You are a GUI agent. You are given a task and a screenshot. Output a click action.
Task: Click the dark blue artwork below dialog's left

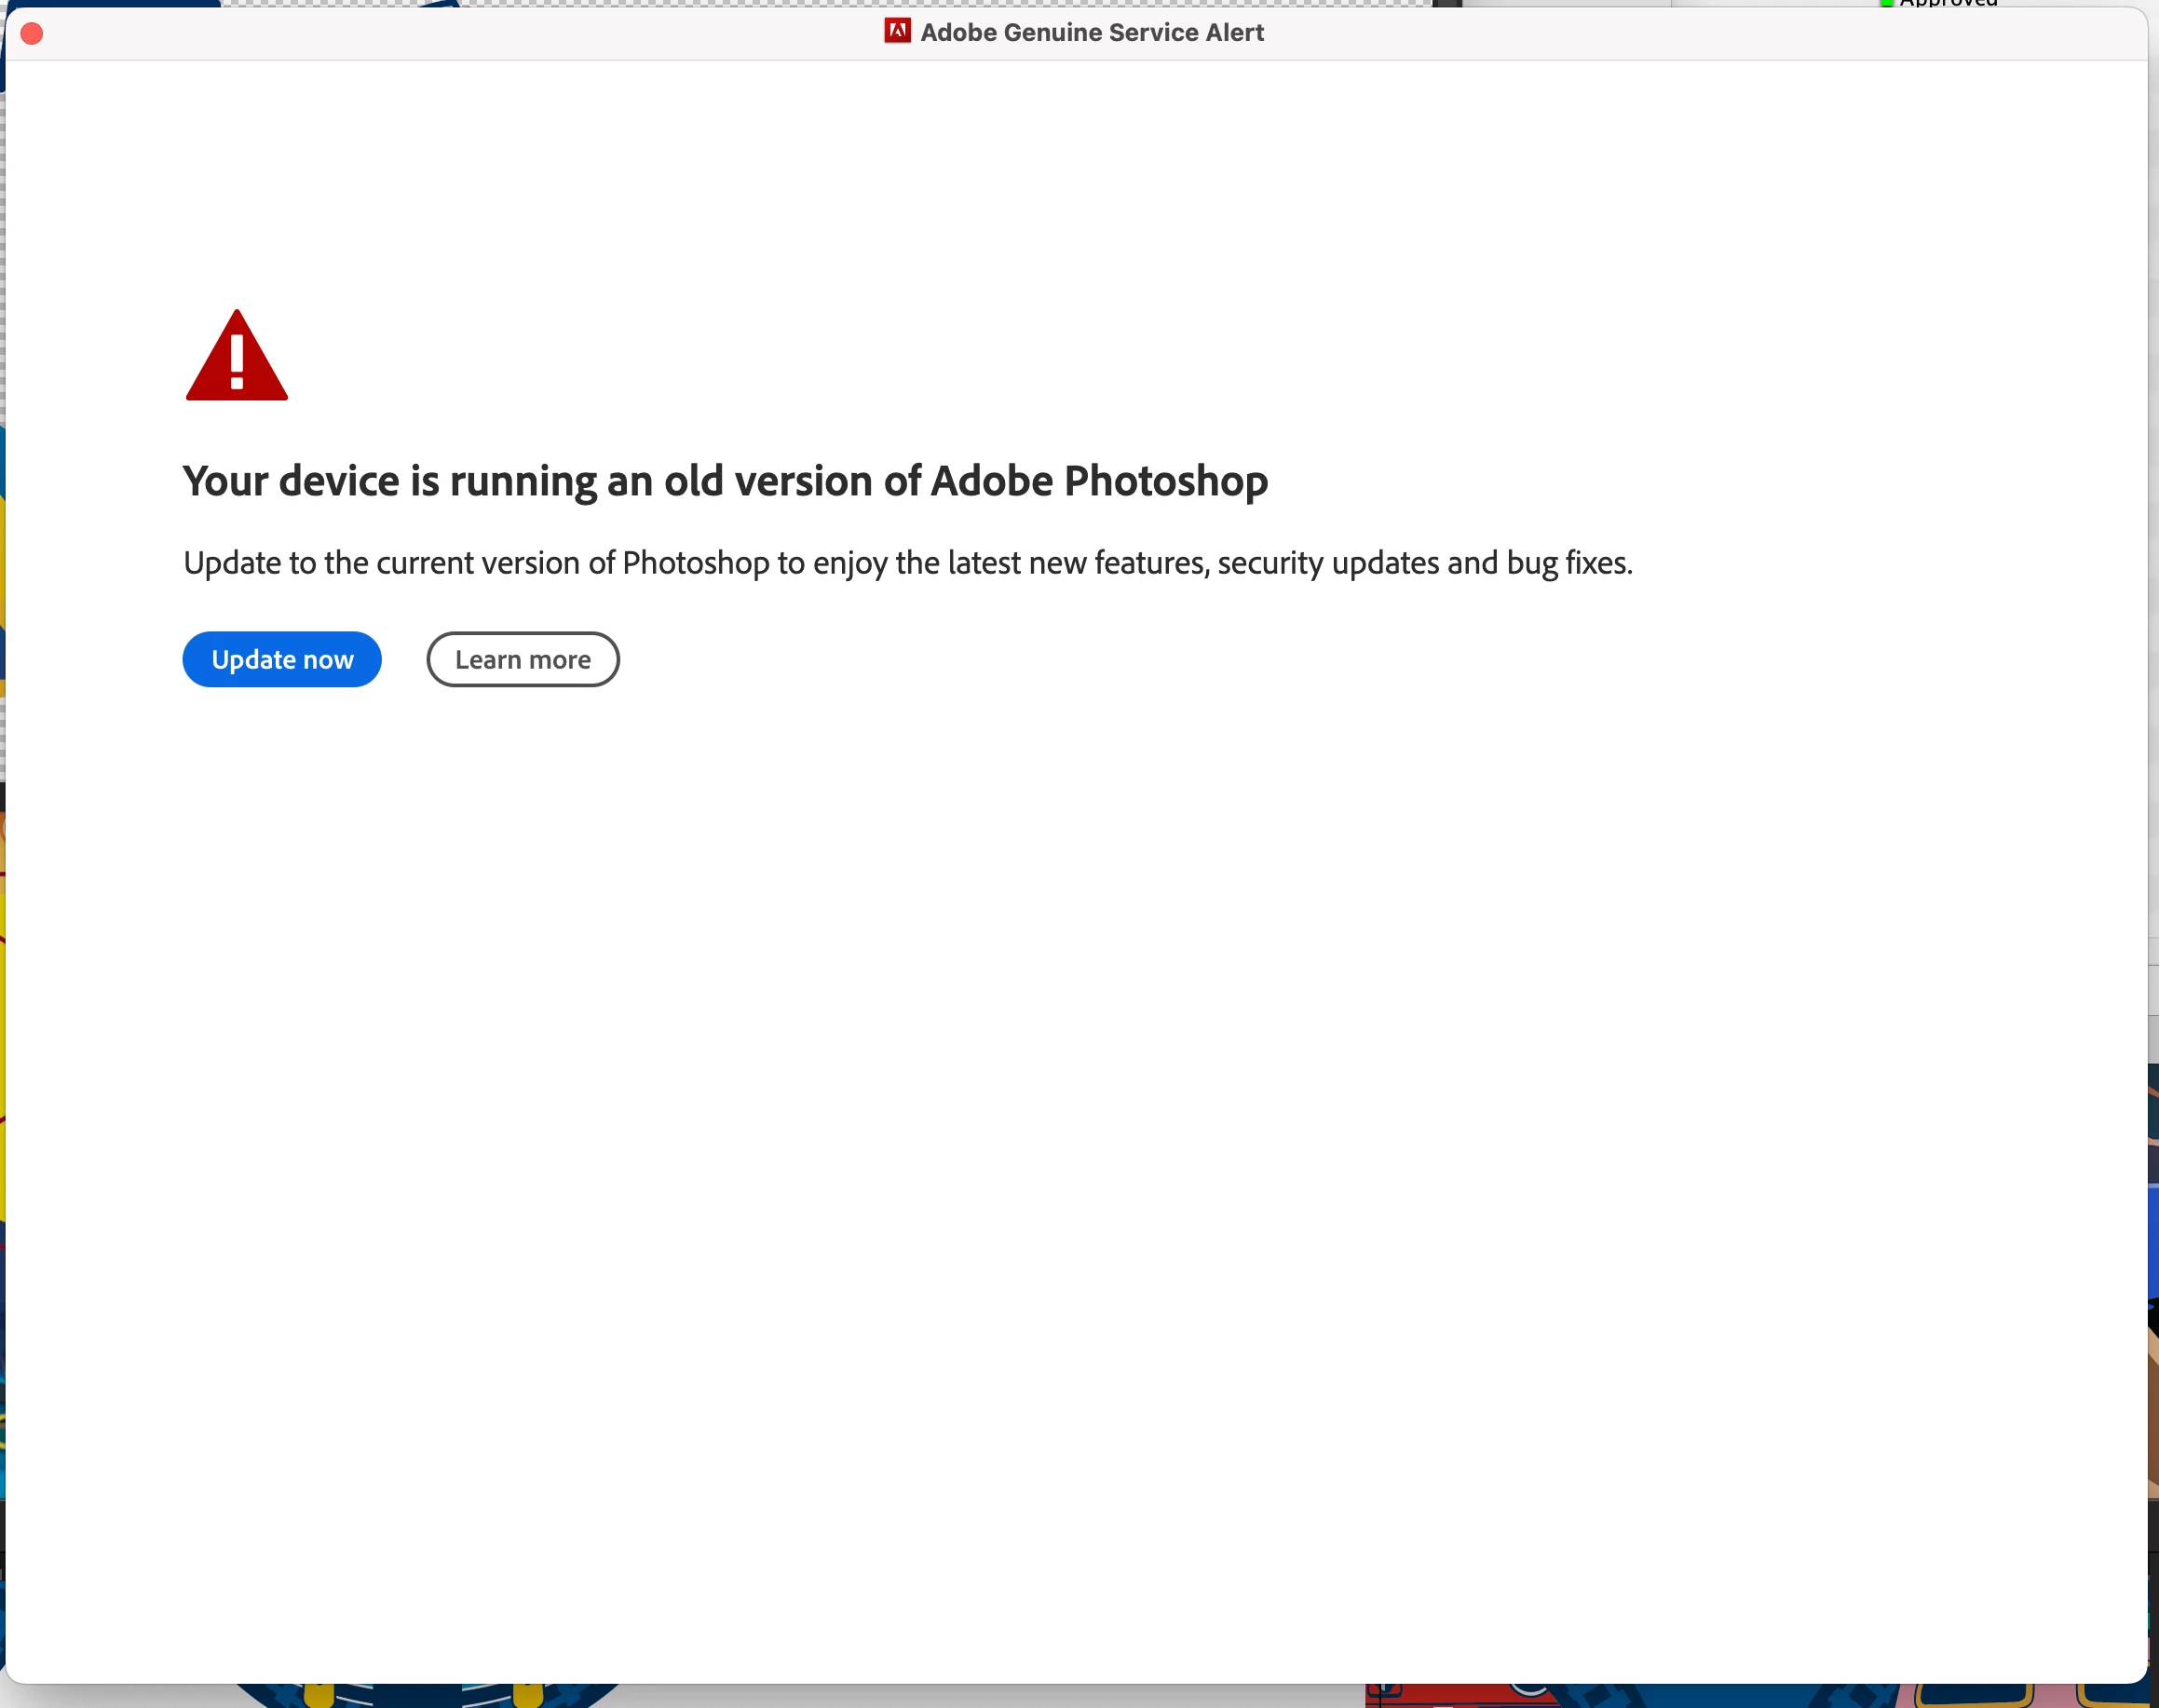(420, 1696)
